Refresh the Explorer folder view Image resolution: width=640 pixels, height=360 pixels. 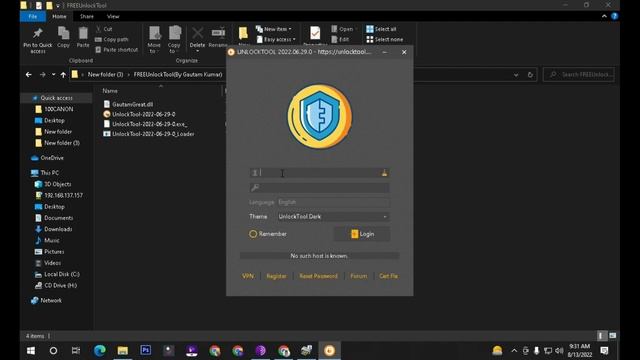(x=530, y=75)
